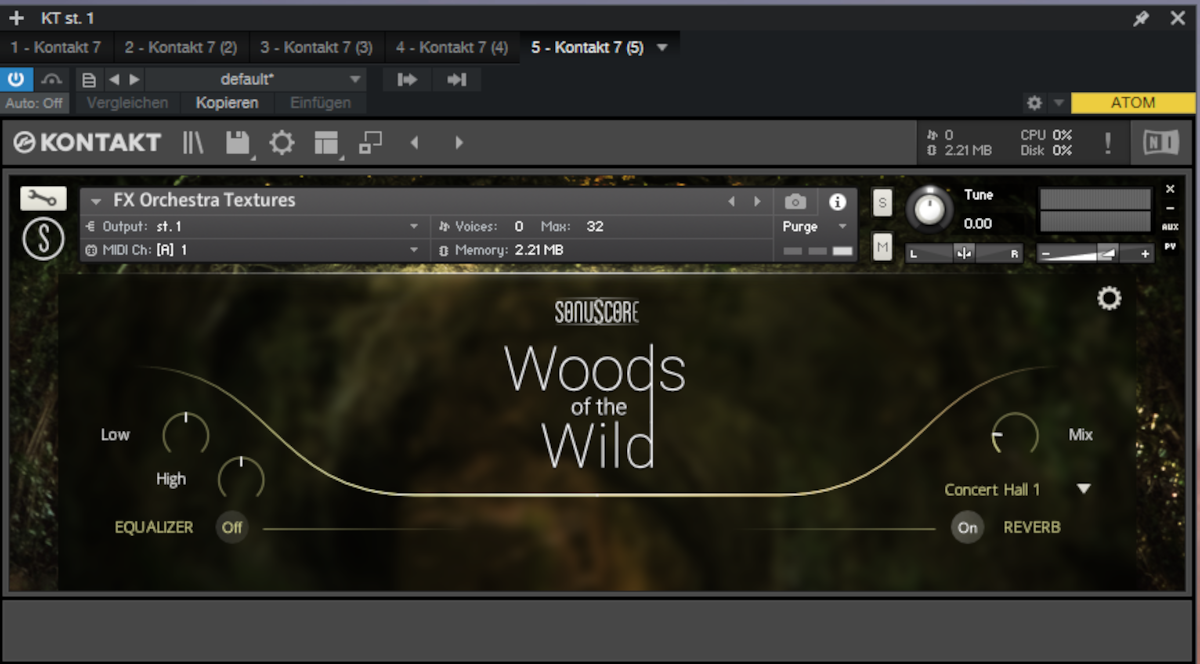1200x664 pixels.
Task: Go to previous instrument in Kontakt header
Action: click(x=414, y=143)
